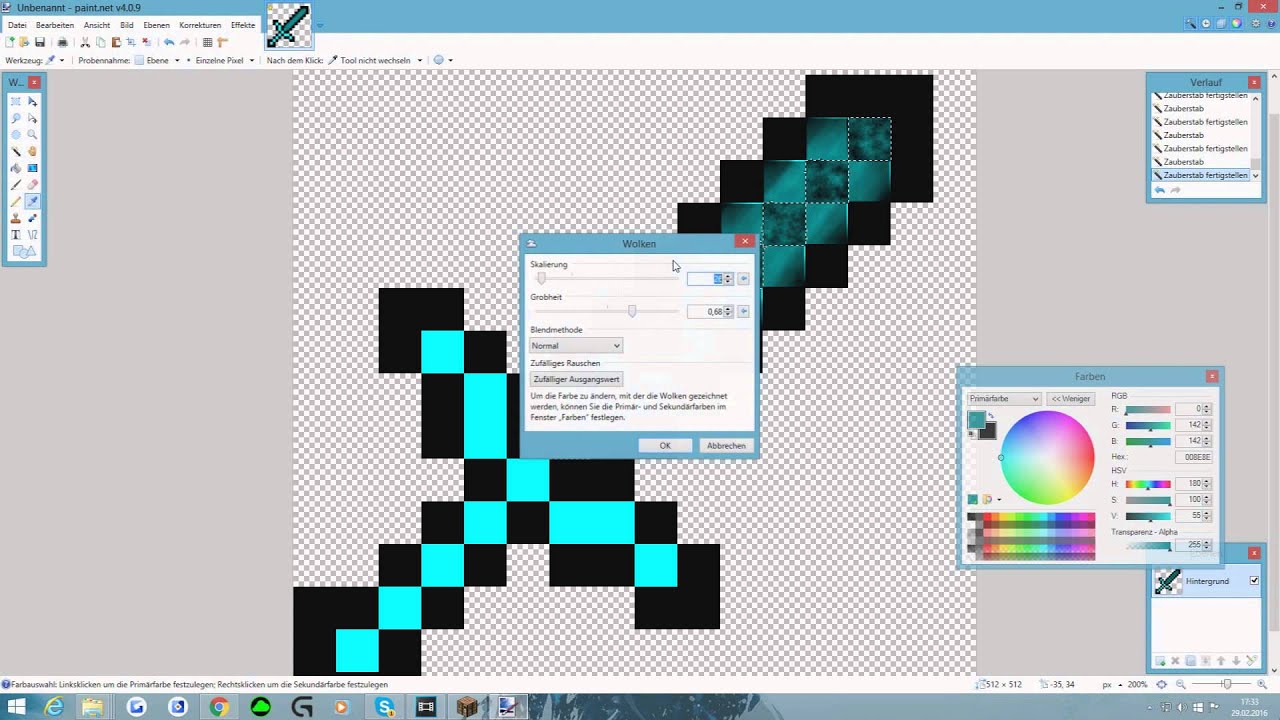Image resolution: width=1280 pixels, height=720 pixels.
Task: Click the Grobheit slider handle
Action: point(632,312)
